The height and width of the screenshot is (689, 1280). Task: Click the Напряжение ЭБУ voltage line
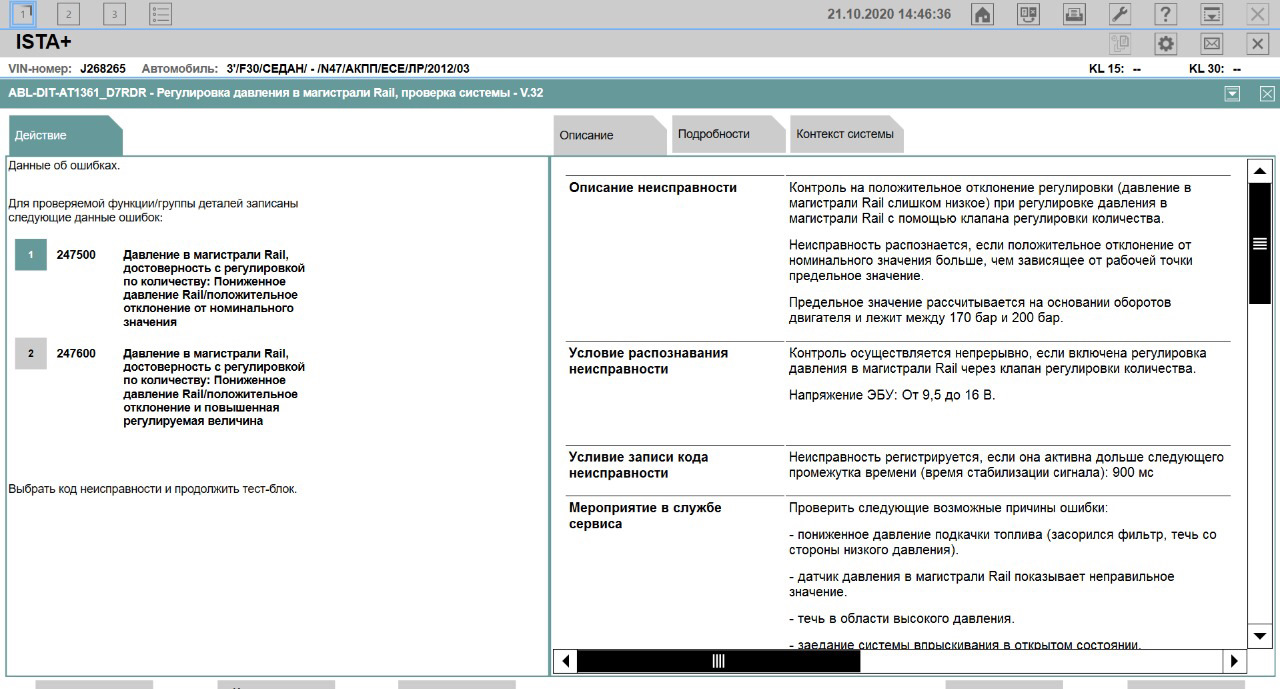892,395
